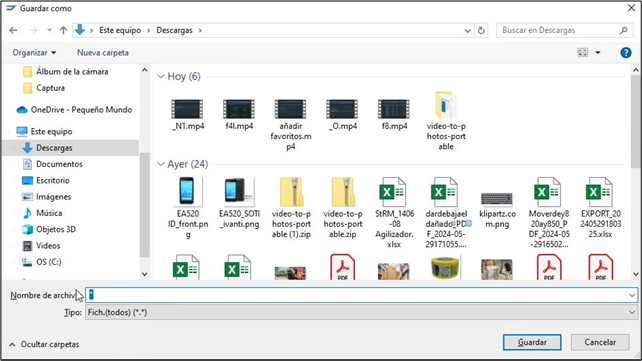Screen dimensions: 642x361
Task: Click the search magnifier icon
Action: (x=624, y=30)
